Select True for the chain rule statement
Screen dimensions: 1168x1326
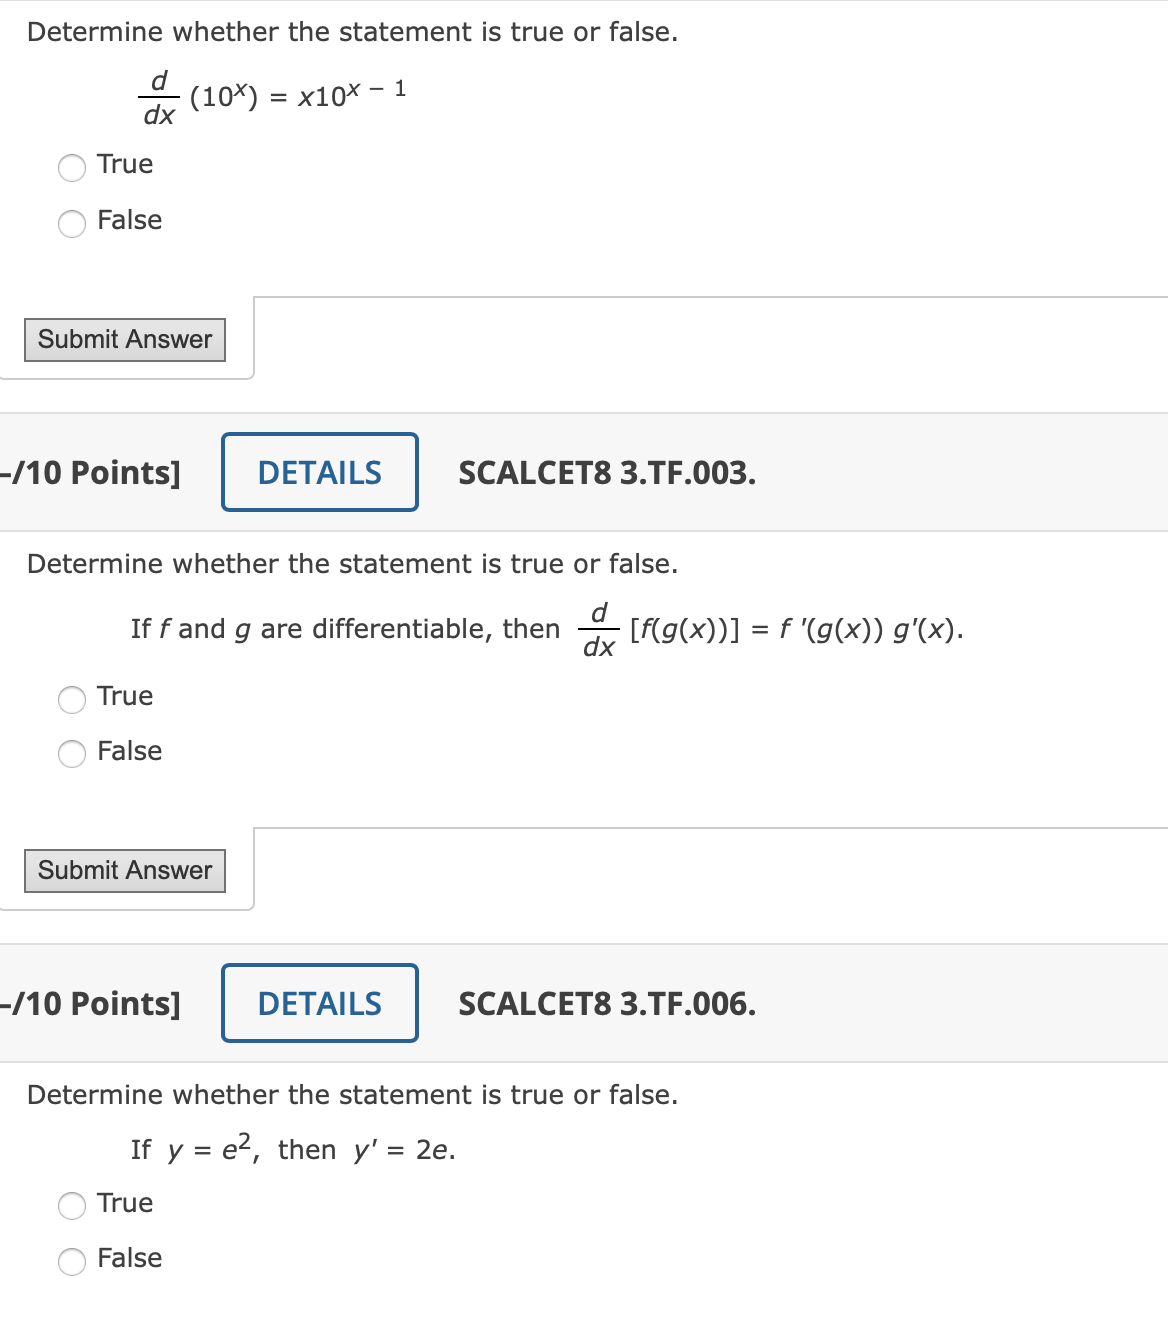(71, 701)
